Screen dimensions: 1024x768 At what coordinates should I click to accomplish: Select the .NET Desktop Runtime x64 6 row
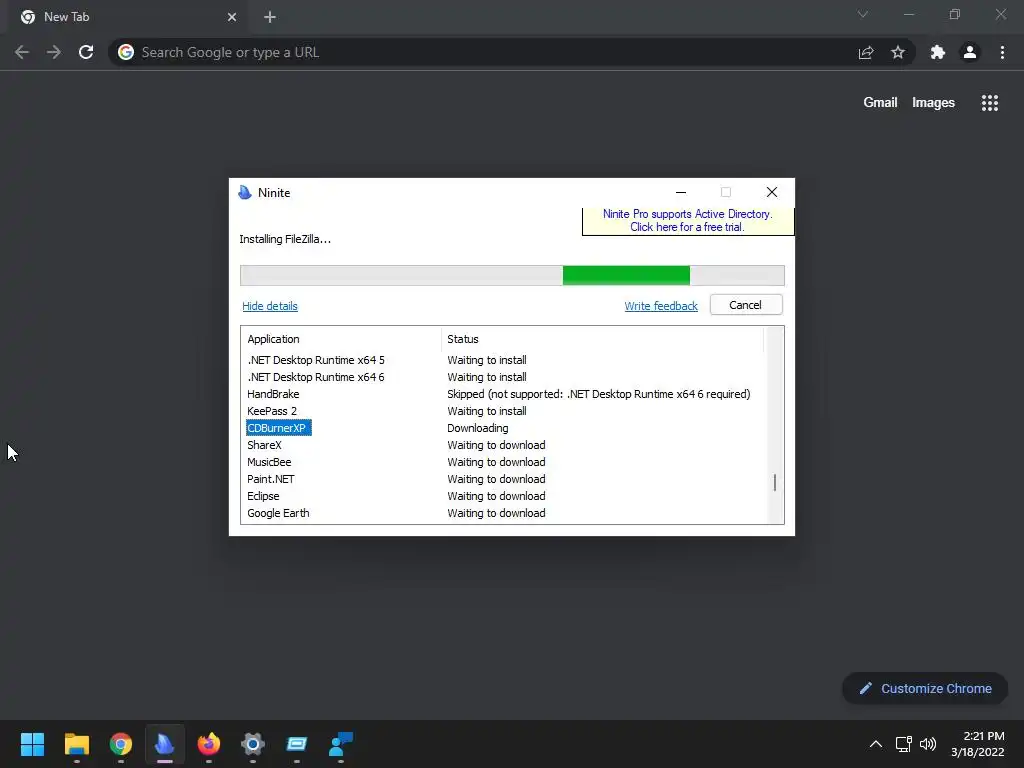[x=503, y=377]
